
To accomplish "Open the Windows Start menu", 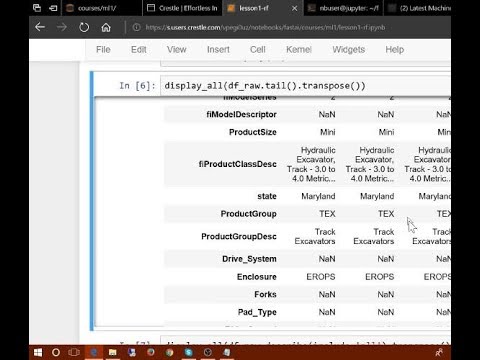I will click(x=38, y=352).
